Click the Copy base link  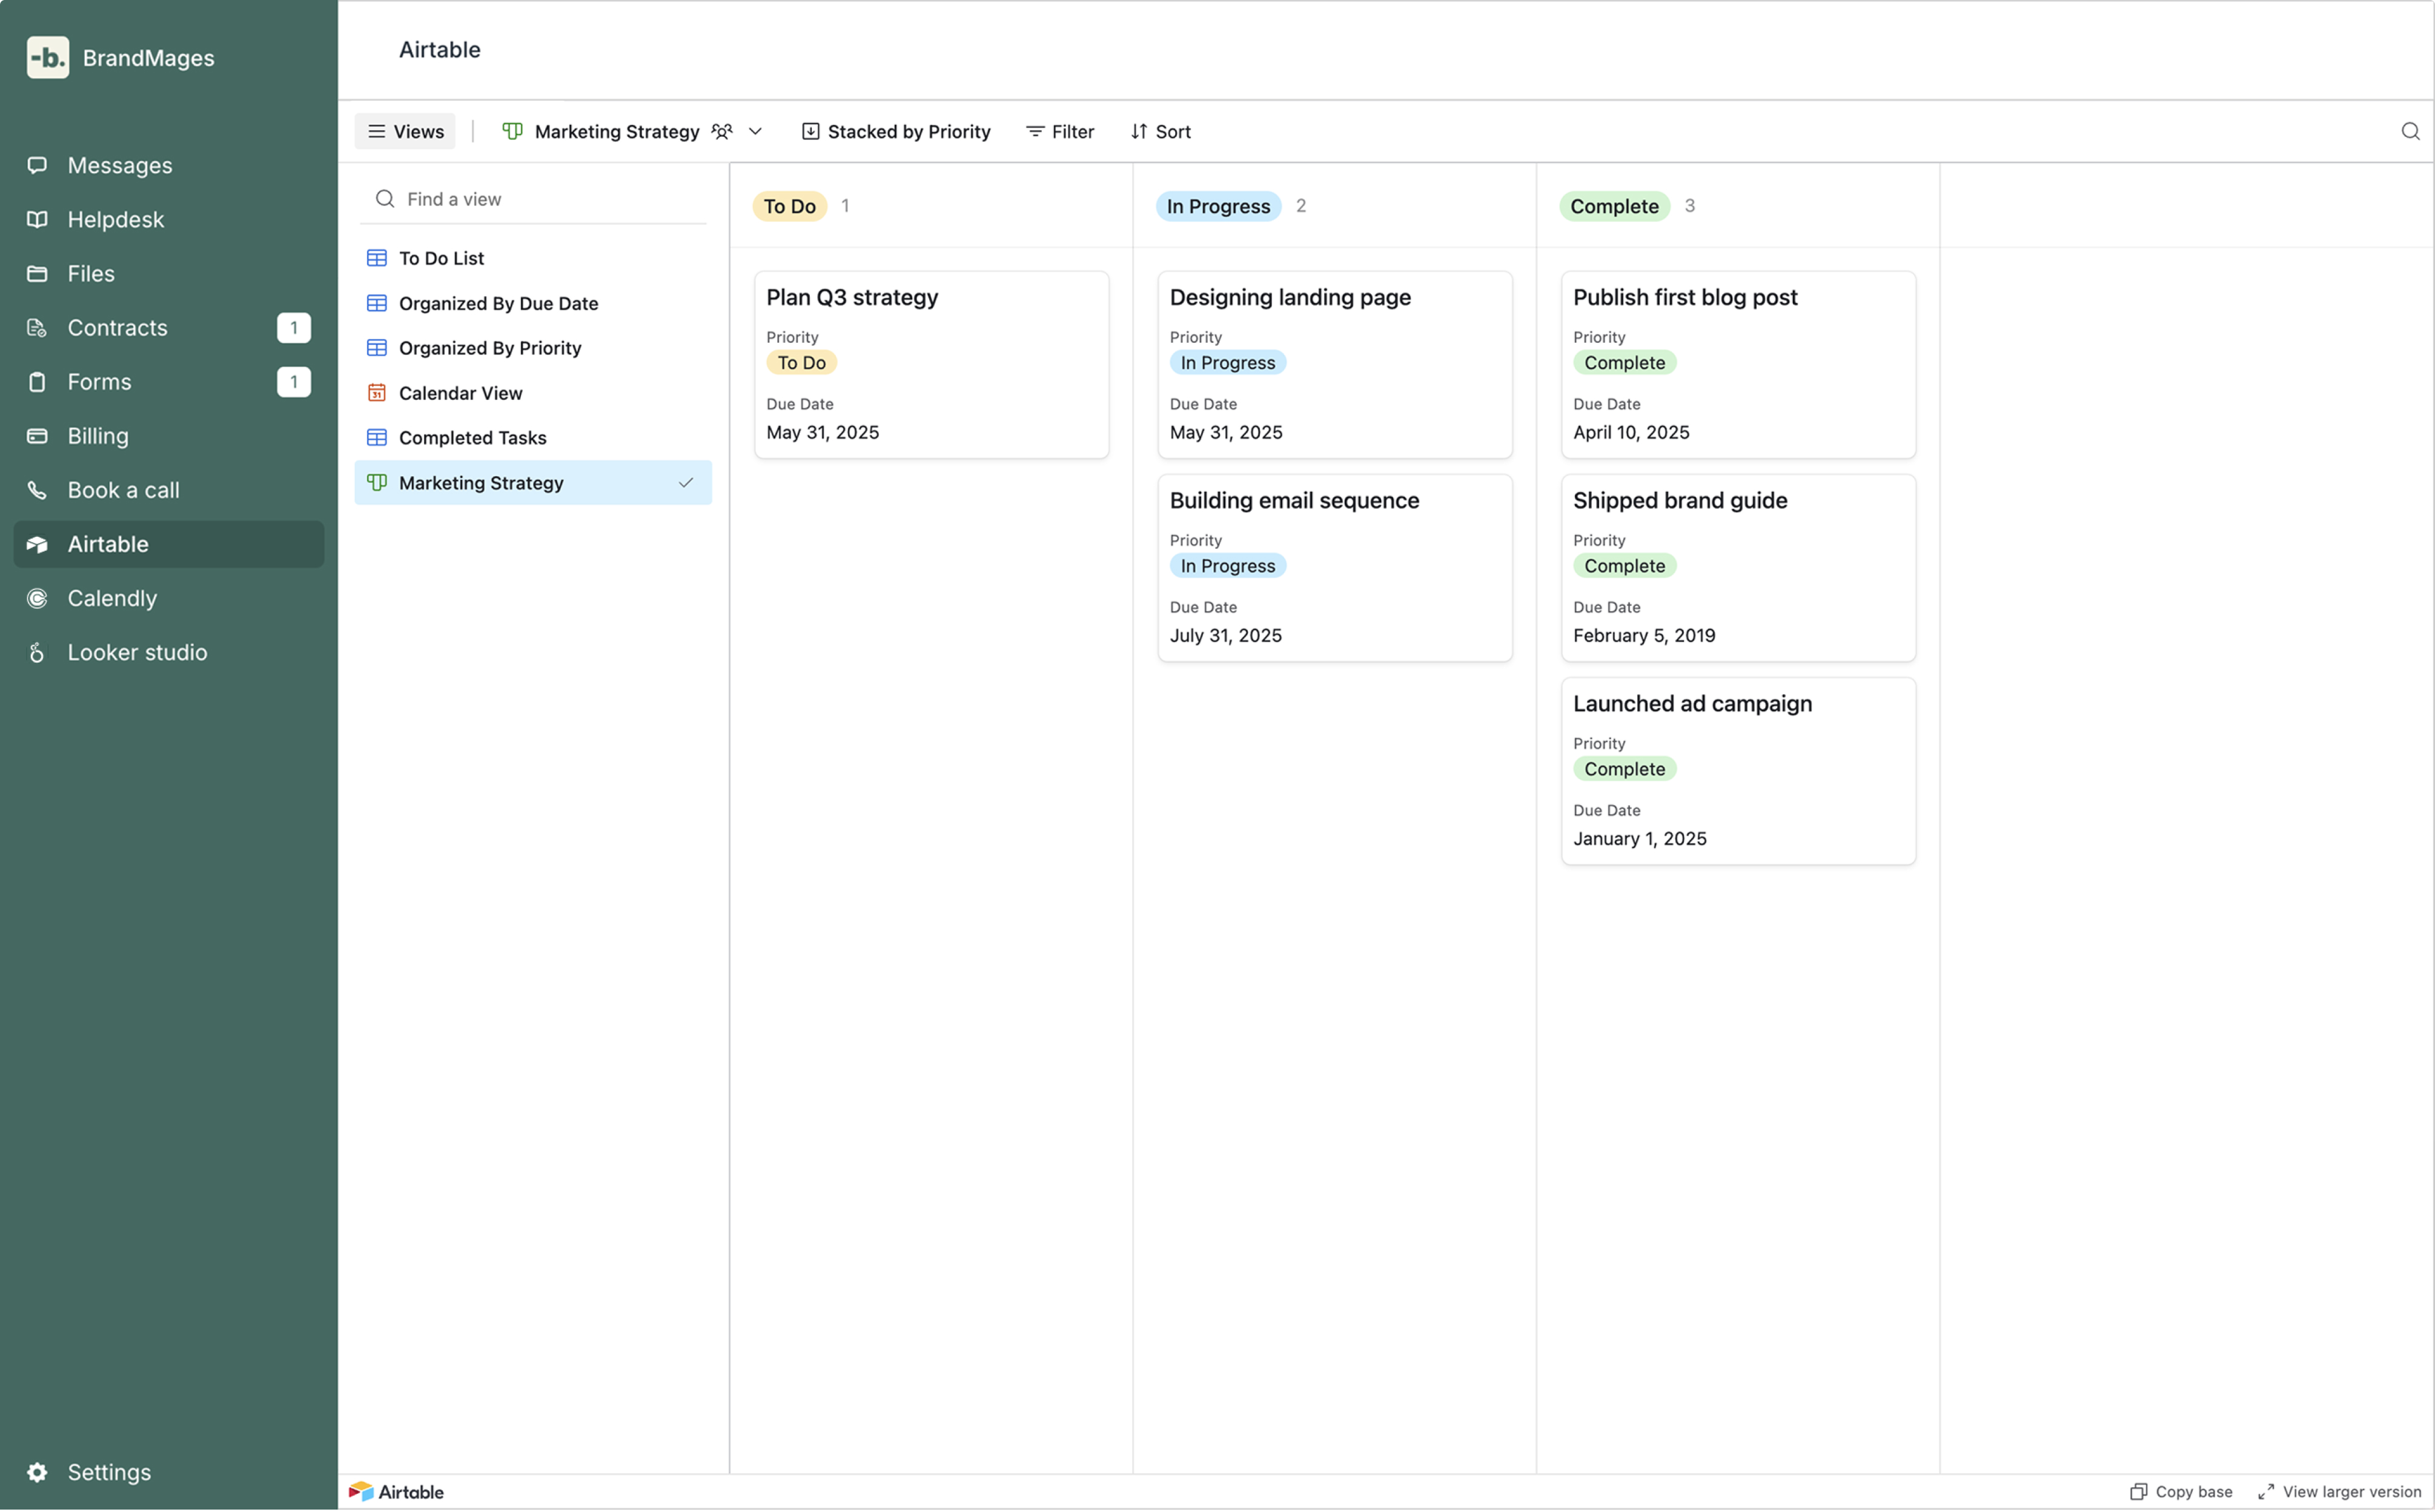coord(2181,1491)
